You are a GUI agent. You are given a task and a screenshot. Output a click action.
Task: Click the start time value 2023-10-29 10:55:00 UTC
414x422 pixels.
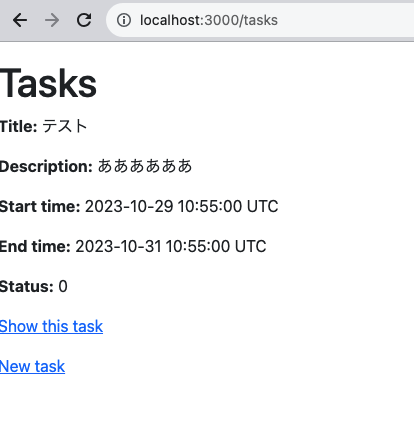coord(181,206)
